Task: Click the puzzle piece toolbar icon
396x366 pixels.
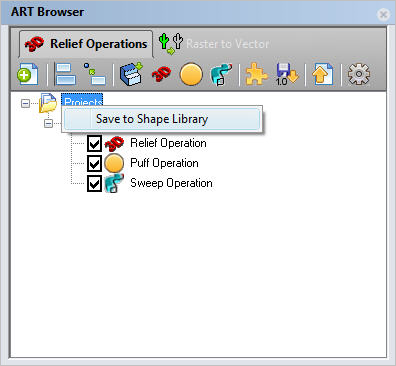Action: (x=256, y=74)
